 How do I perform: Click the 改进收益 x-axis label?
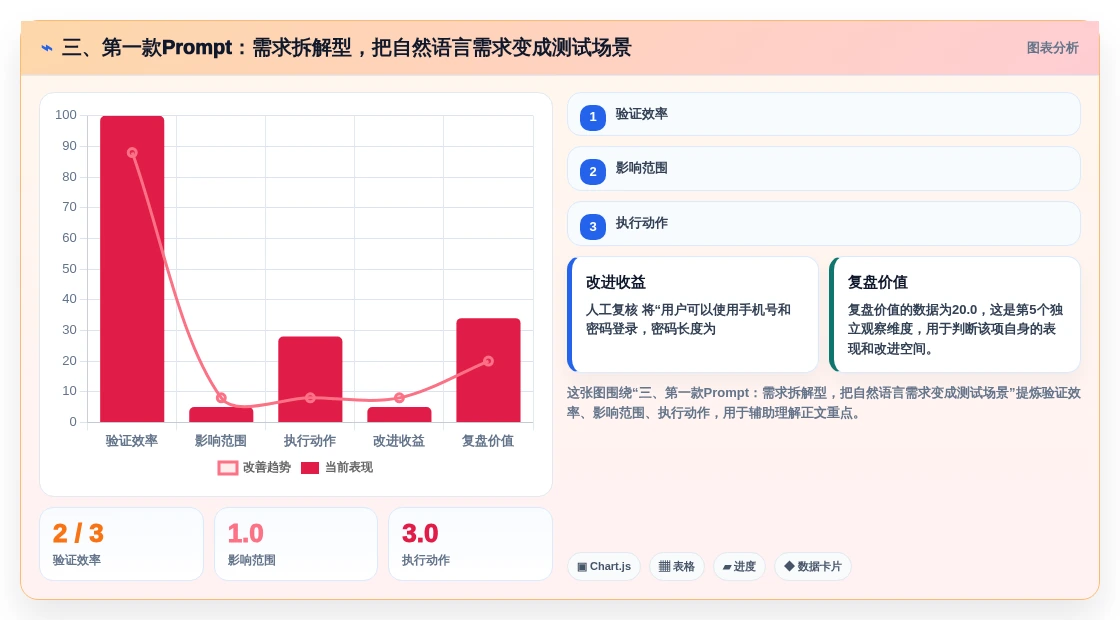click(x=399, y=441)
